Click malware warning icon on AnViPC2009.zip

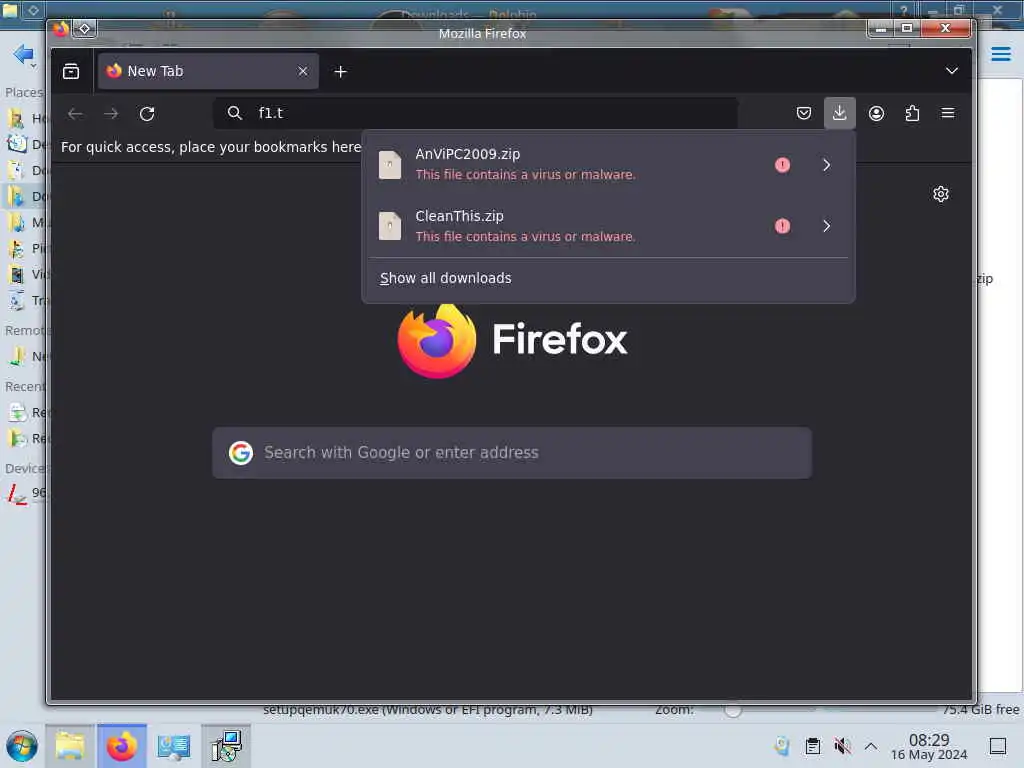coord(782,165)
